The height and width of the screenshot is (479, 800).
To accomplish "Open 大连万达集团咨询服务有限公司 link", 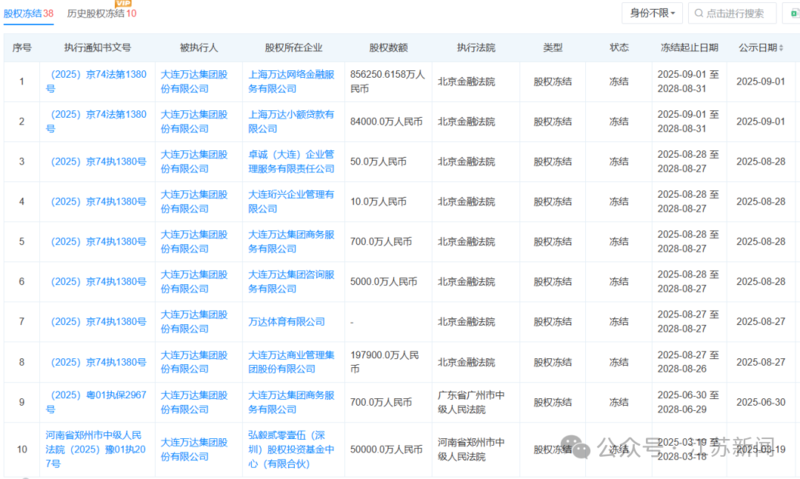I will tap(291, 282).
